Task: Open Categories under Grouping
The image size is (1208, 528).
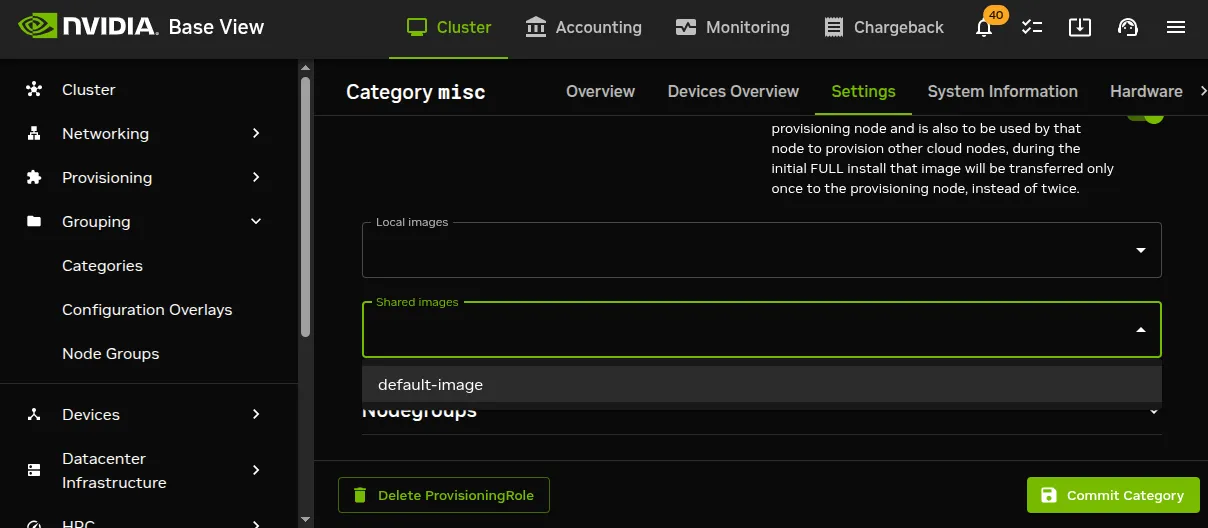Action: [102, 266]
